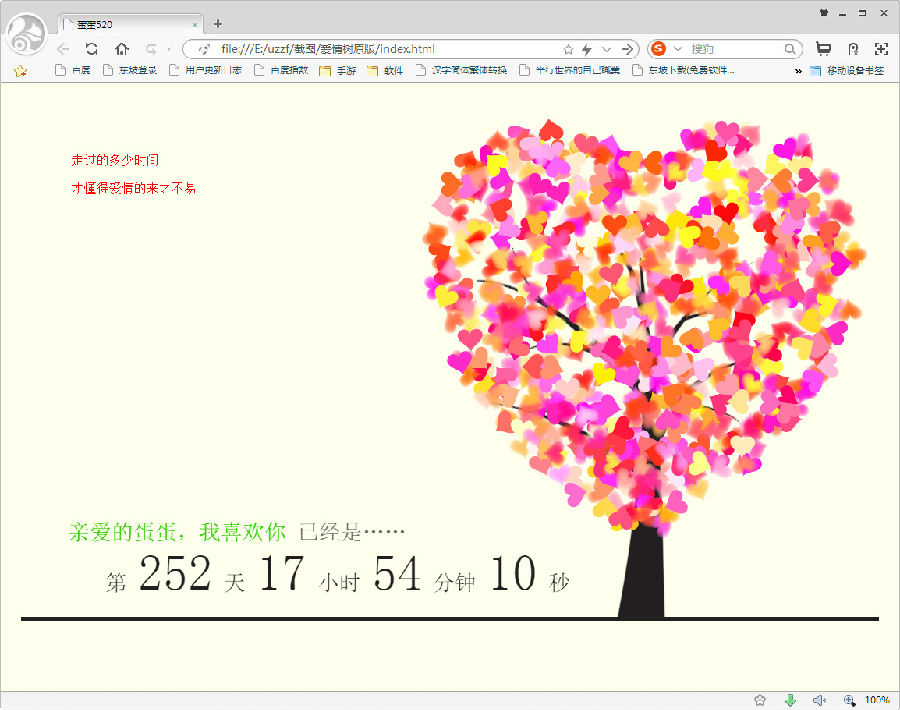
Task: Click the lightning bolt speed mode icon
Action: (x=587, y=49)
